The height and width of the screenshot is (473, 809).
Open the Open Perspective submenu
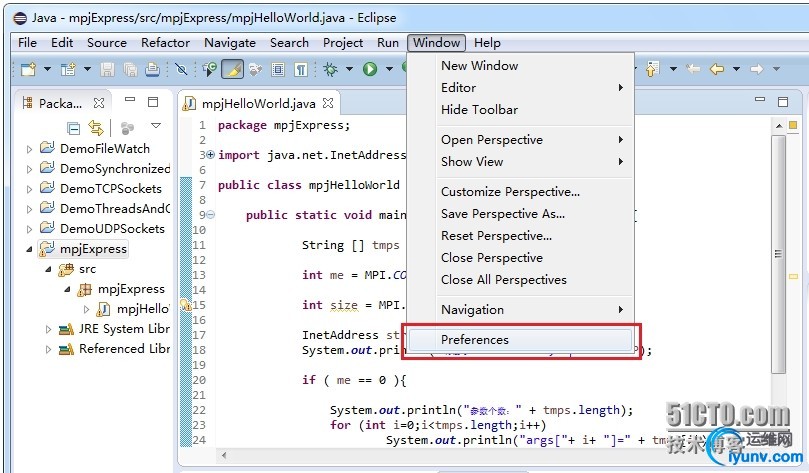coord(520,140)
